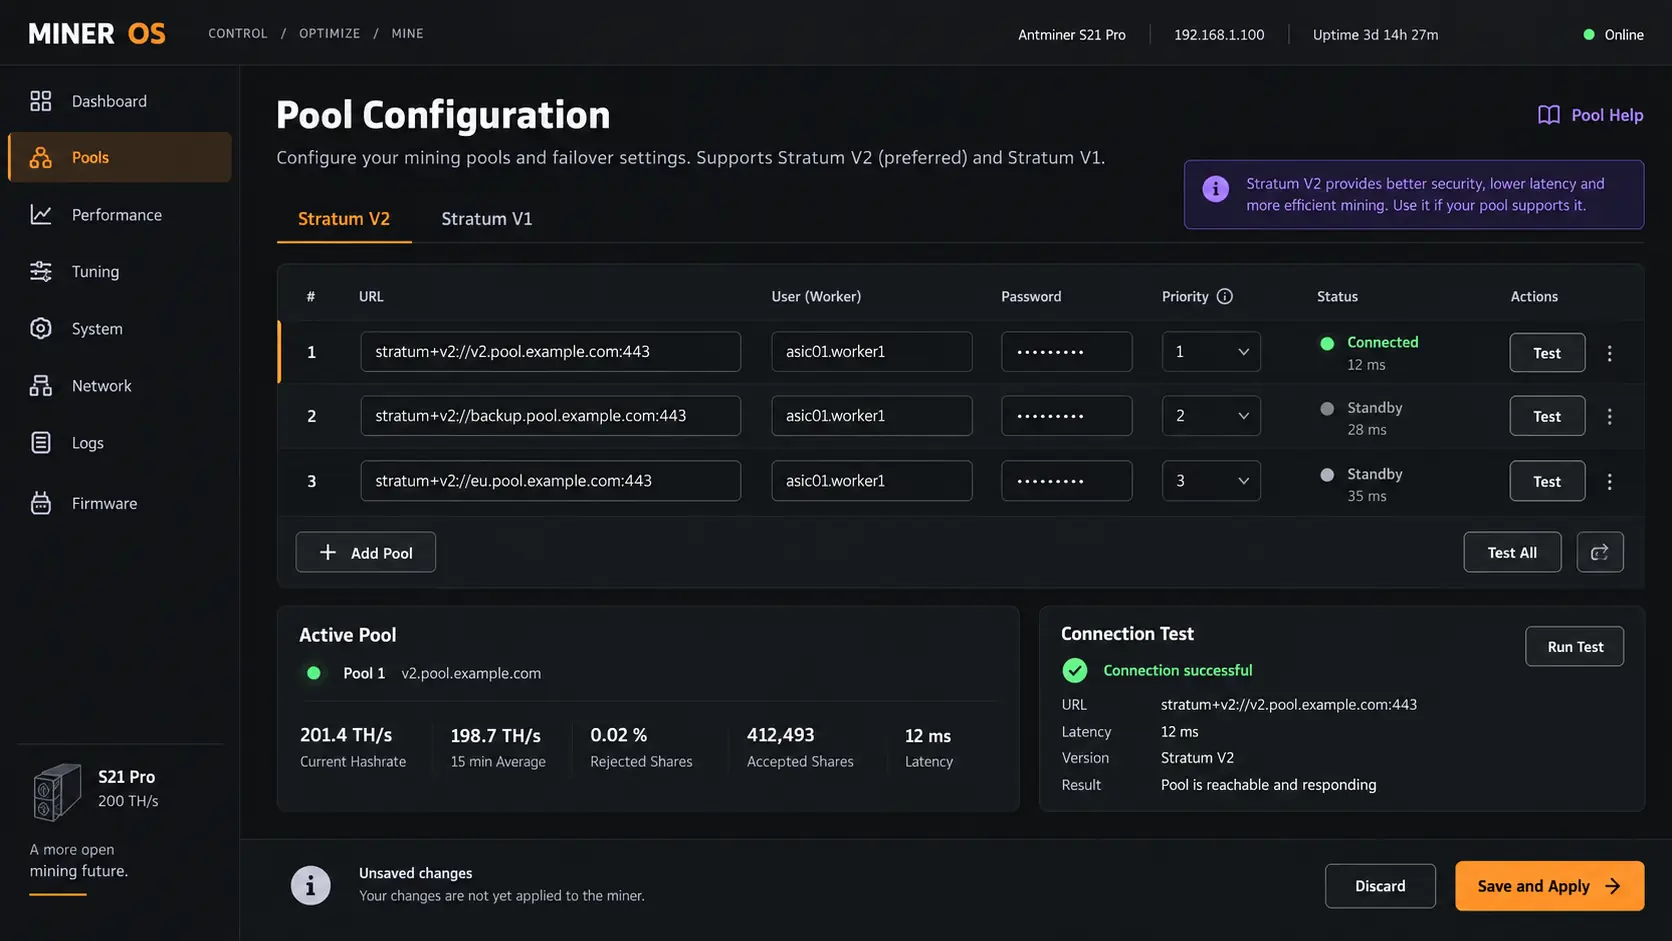Open more actions for pool 2
The image size is (1672, 941).
pyautogui.click(x=1609, y=416)
